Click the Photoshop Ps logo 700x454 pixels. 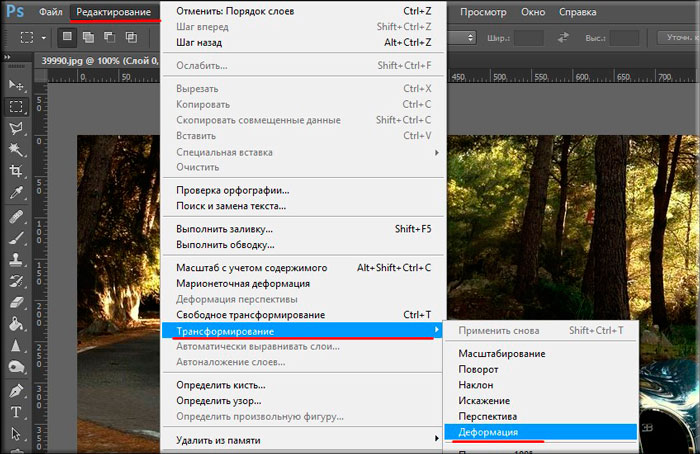click(15, 11)
